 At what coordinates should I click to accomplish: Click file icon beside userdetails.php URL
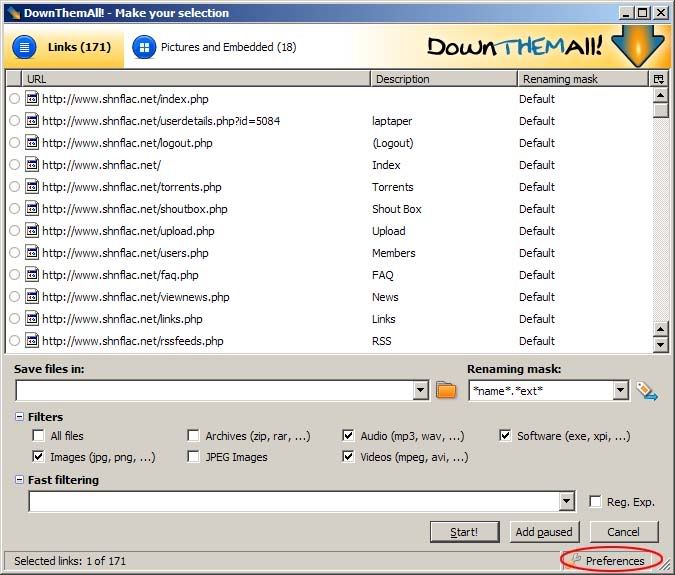(x=31, y=121)
